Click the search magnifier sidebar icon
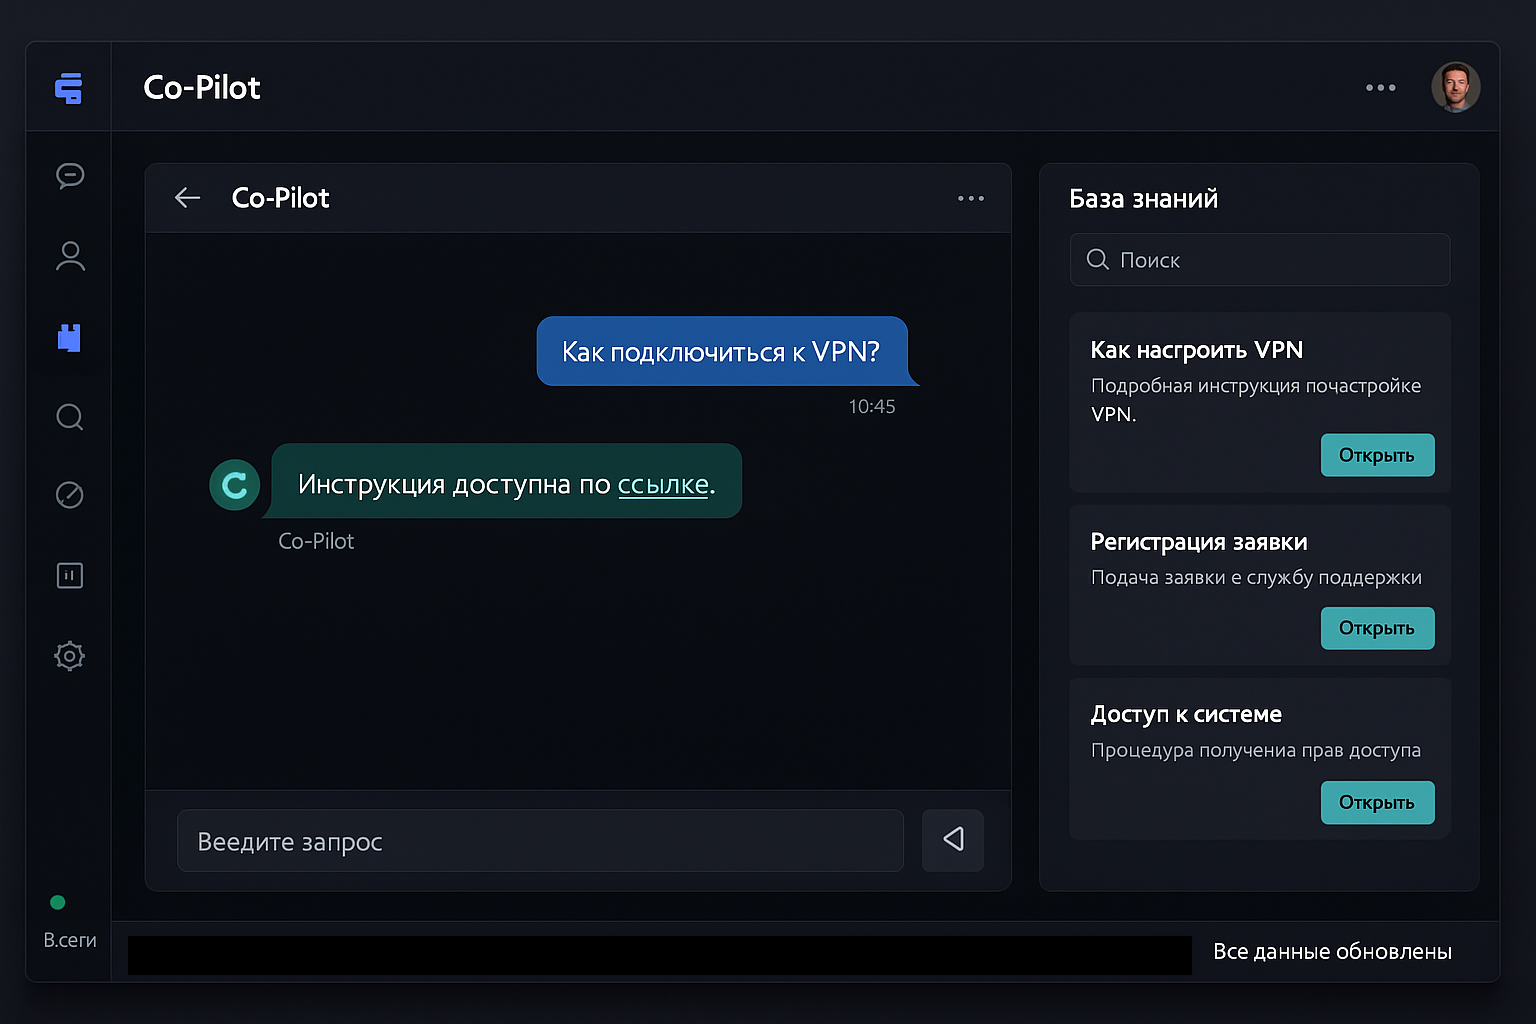Image resolution: width=1536 pixels, height=1024 pixels. [70, 417]
